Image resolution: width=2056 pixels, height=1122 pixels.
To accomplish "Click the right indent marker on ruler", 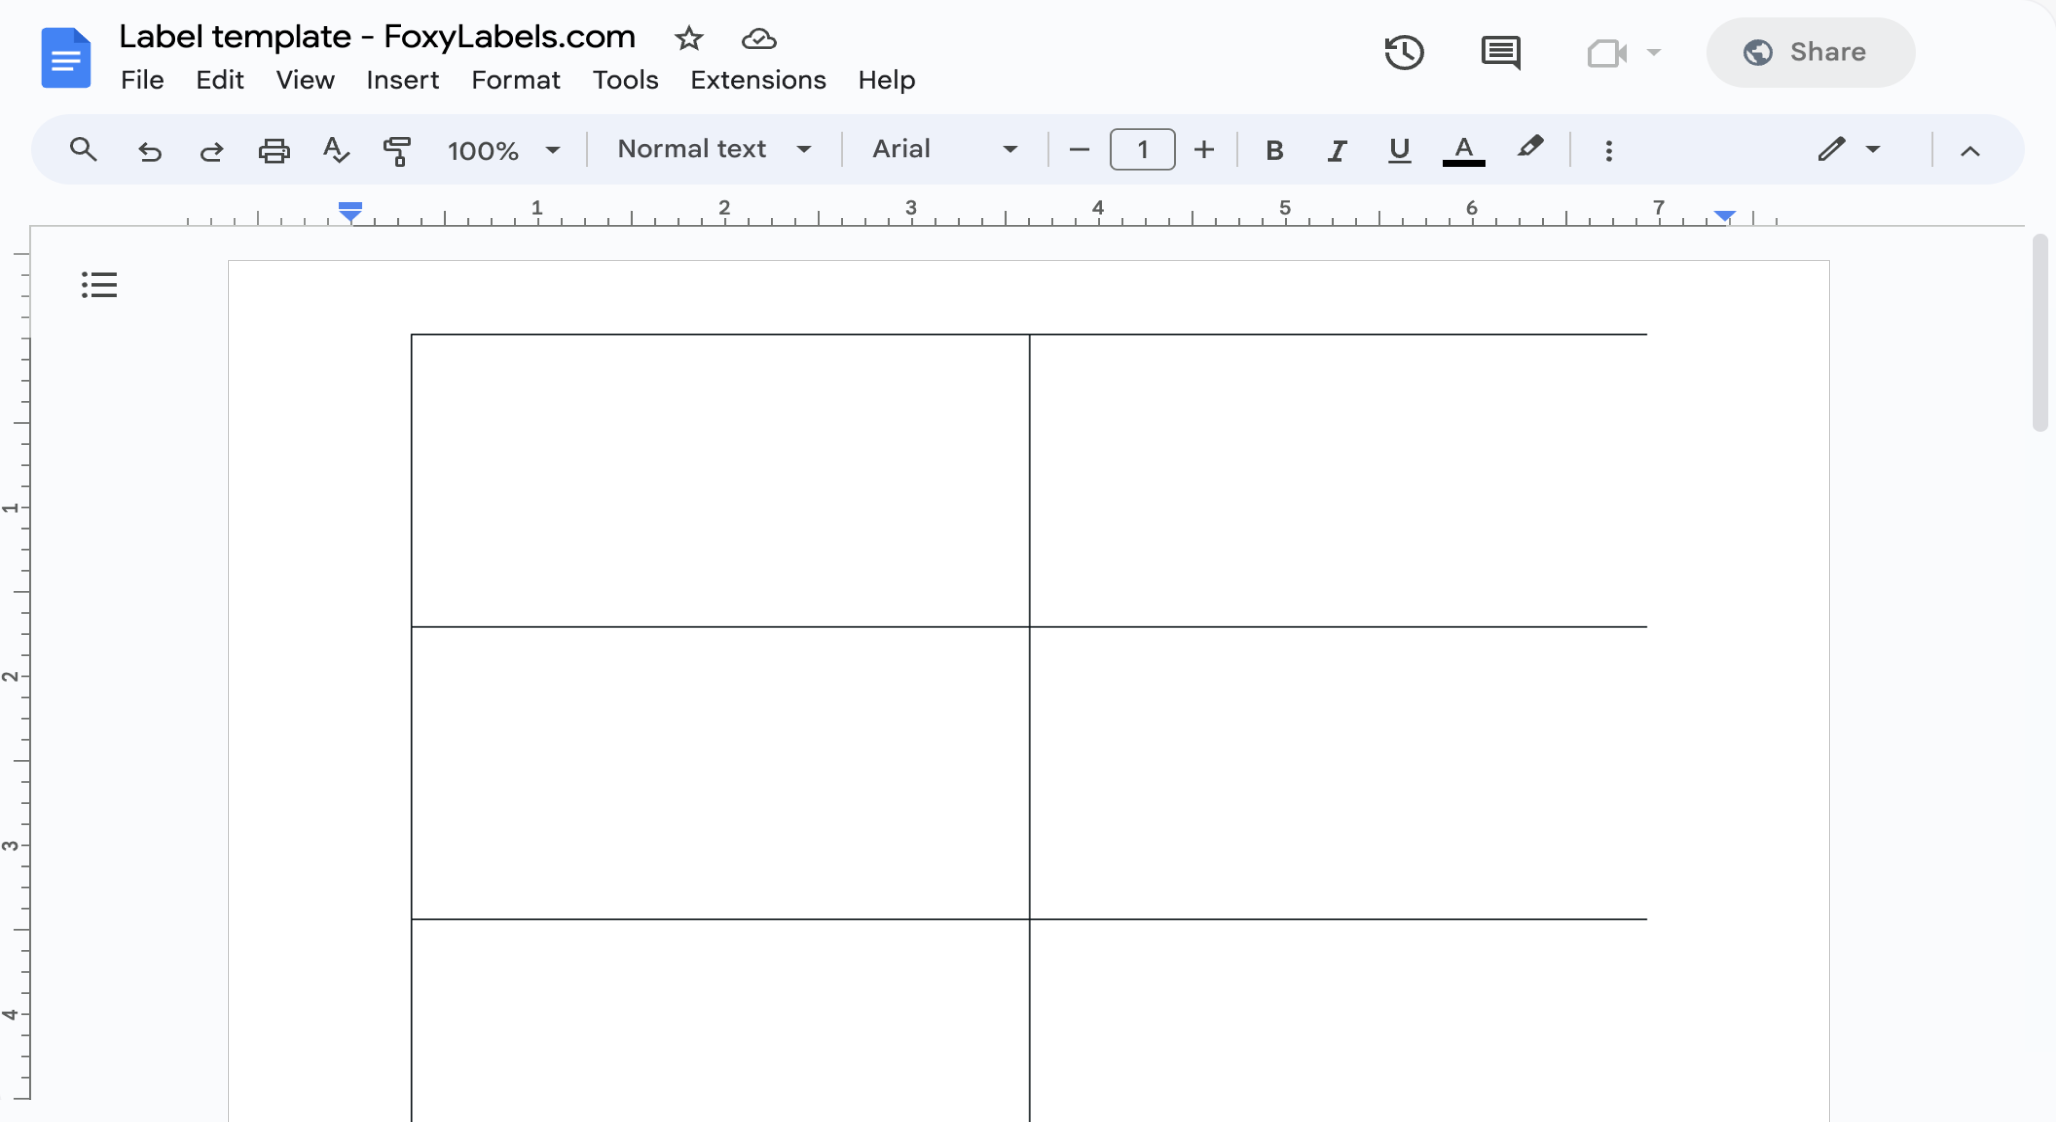I will [1725, 215].
